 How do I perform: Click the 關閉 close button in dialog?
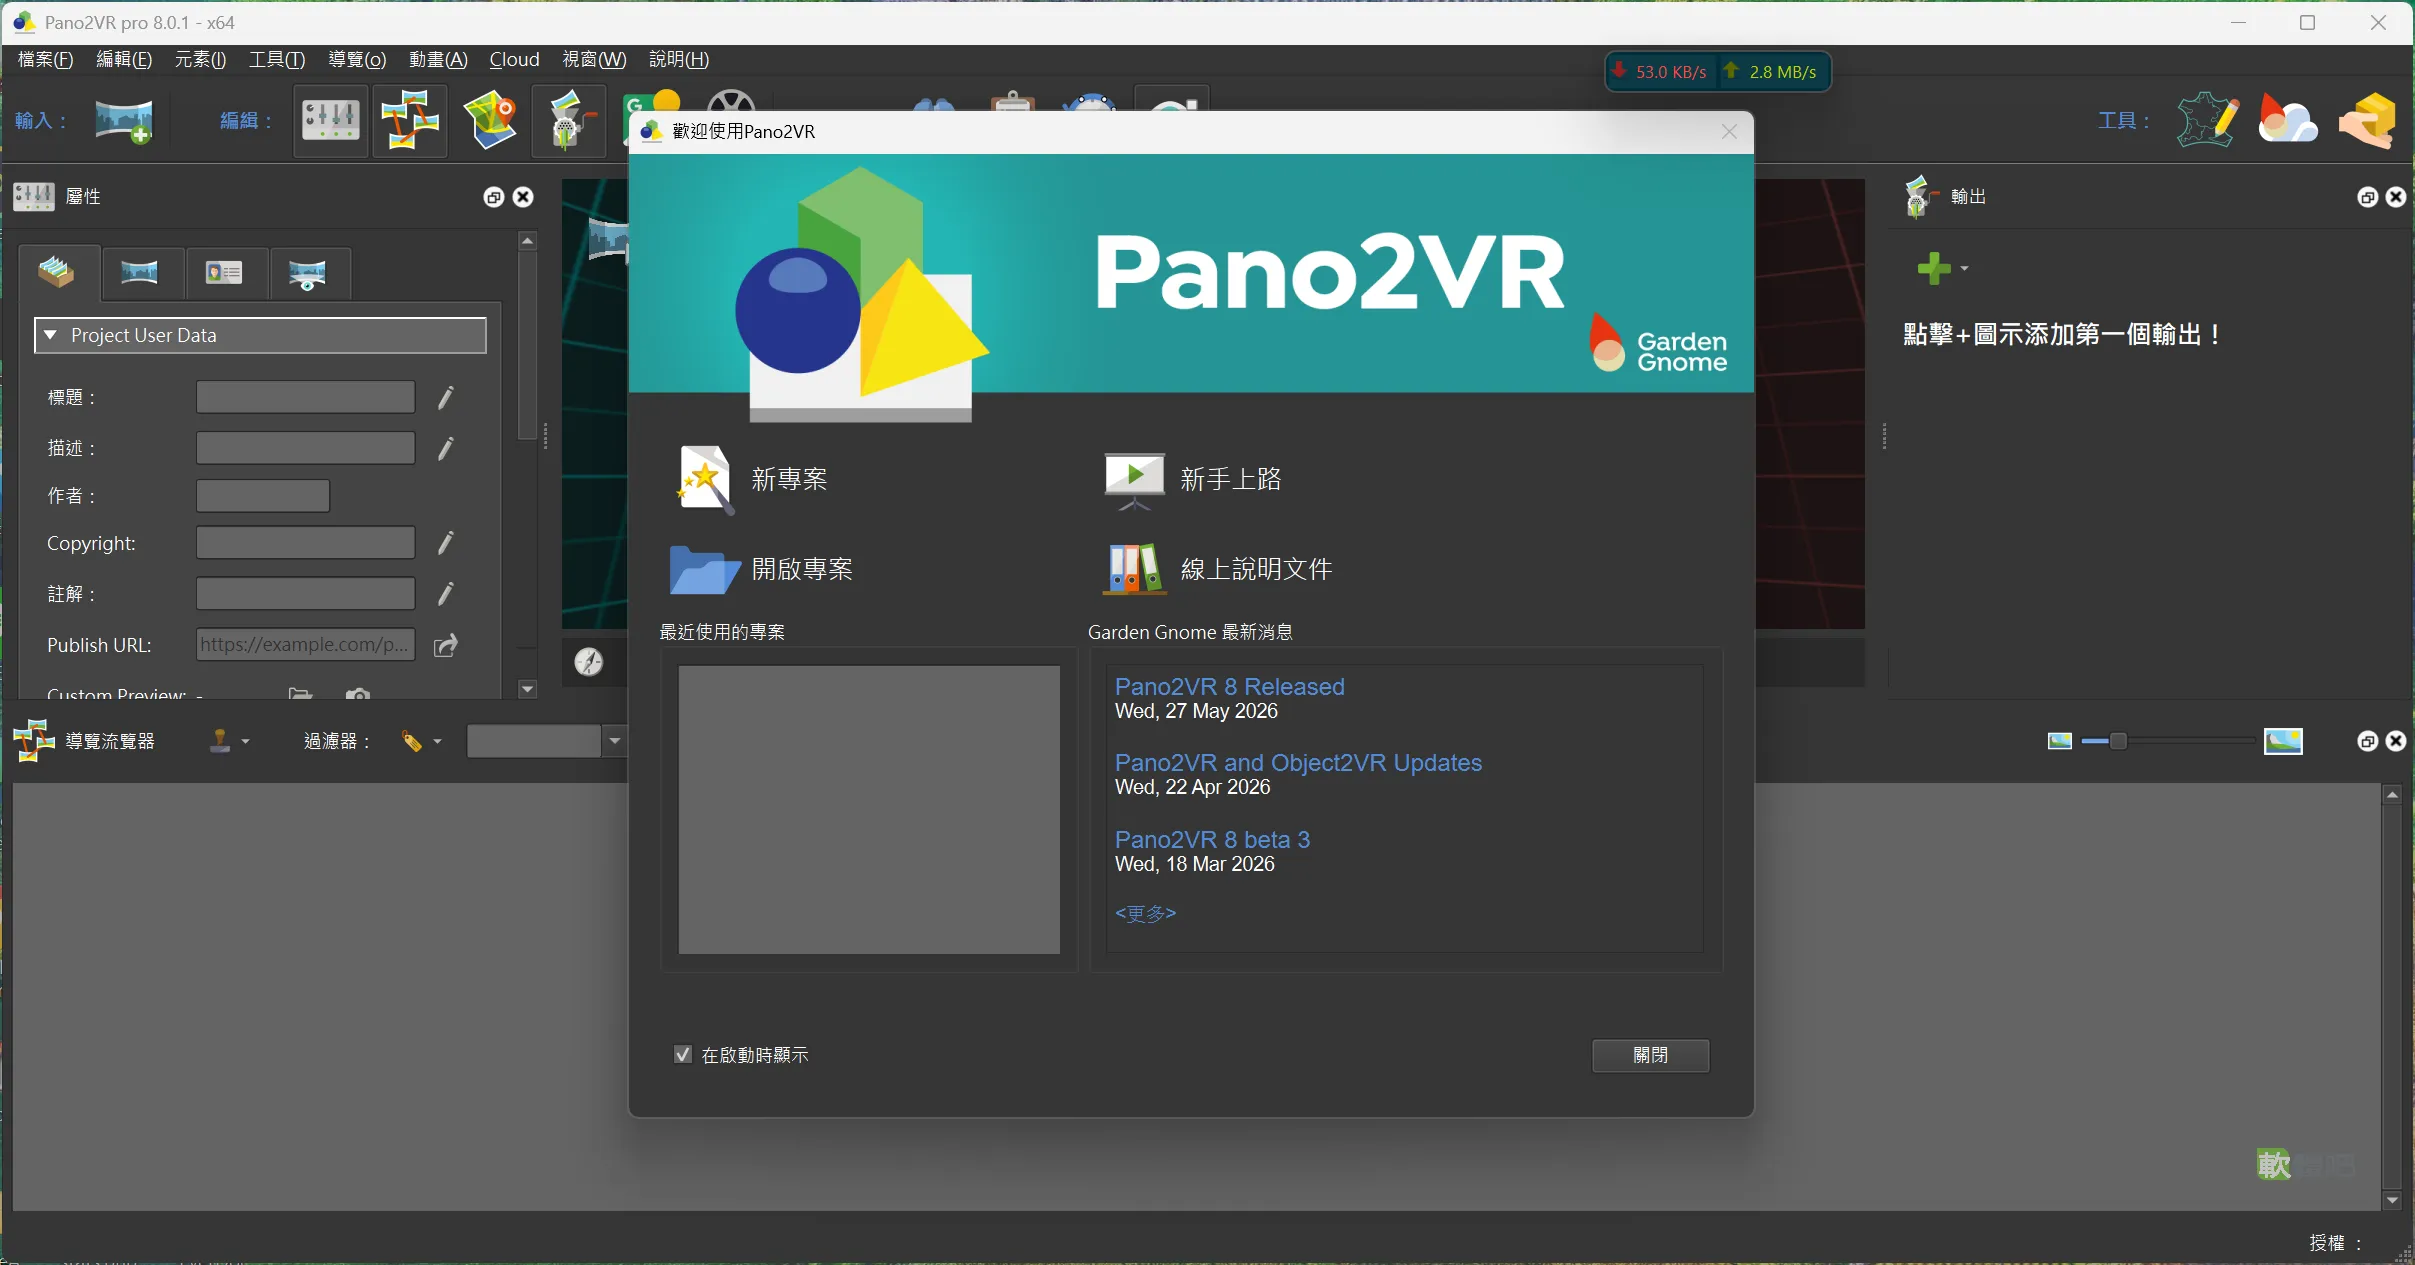coord(1650,1055)
